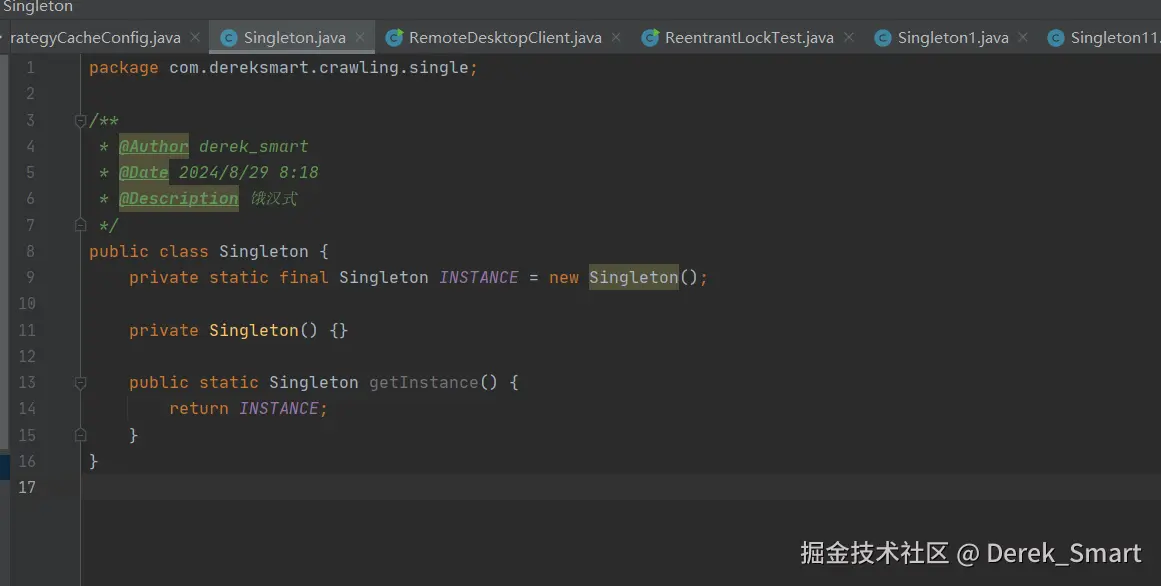Click the fold end marker at line 15

click(80, 434)
